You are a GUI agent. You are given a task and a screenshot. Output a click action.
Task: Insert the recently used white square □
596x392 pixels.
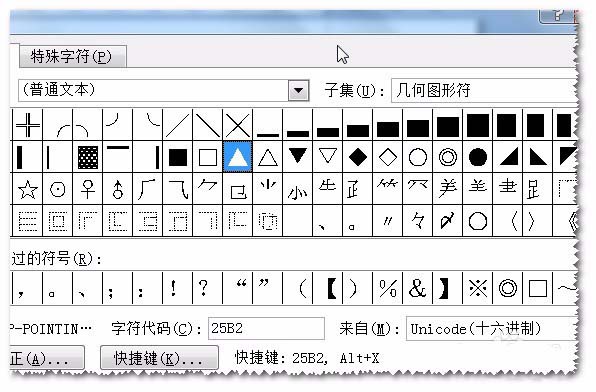coord(538,288)
